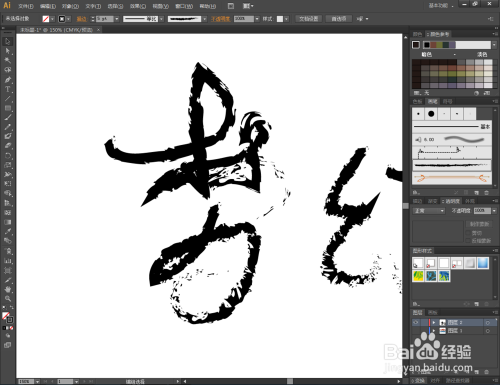Image resolution: width=500 pixels, height=385 pixels.
Task: Click the 制作蒙版 make mask button
Action: click(x=479, y=224)
